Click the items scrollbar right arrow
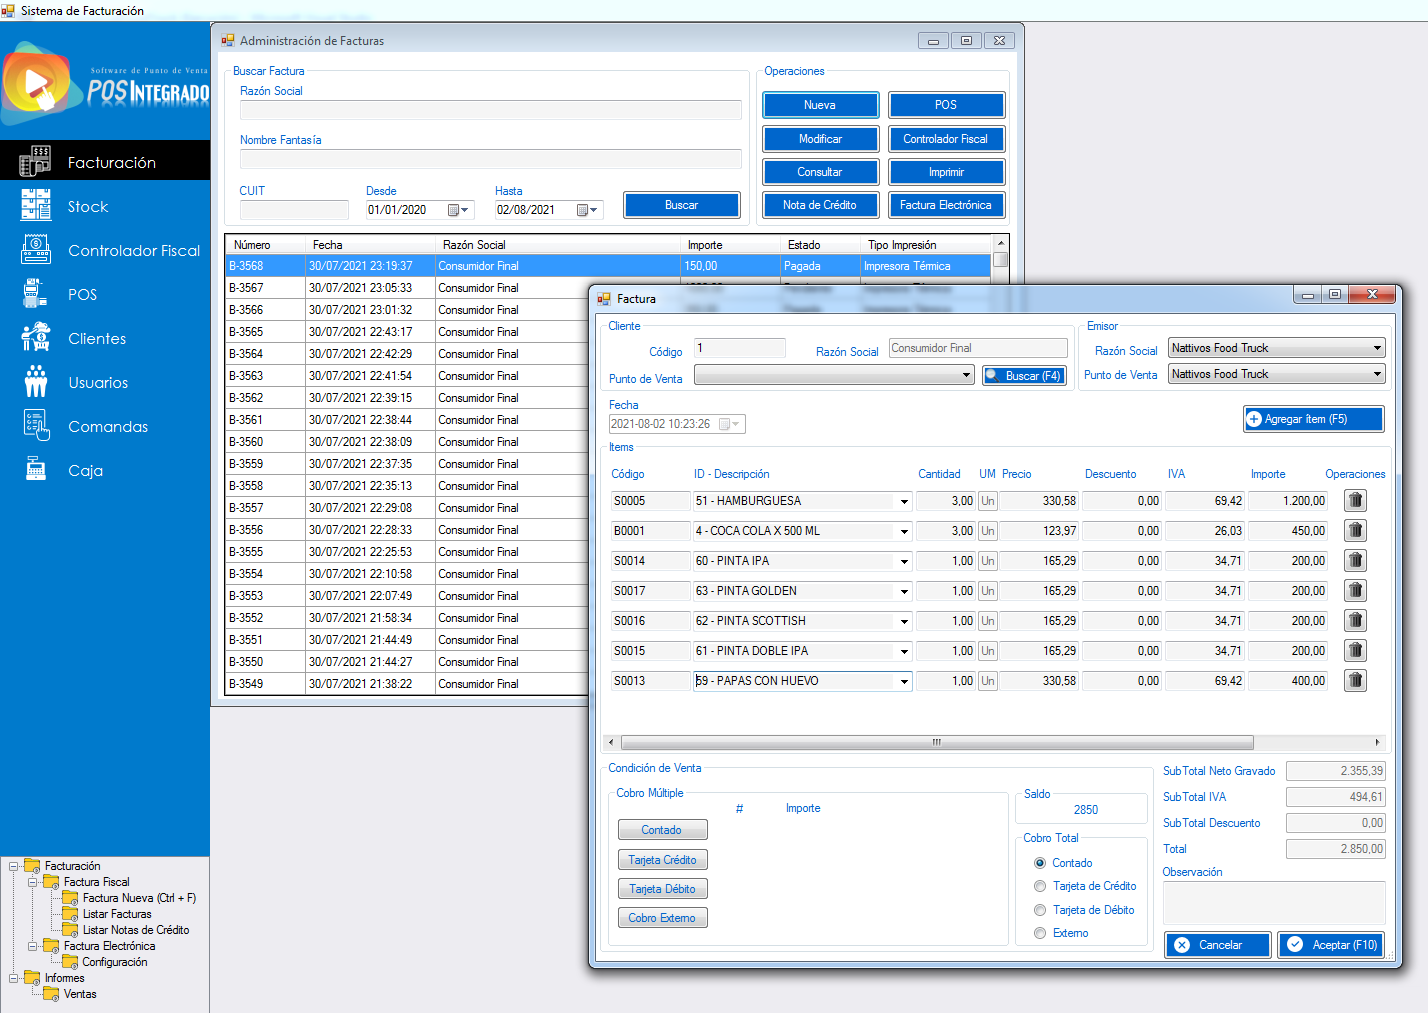The width and height of the screenshot is (1428, 1013). click(1377, 742)
